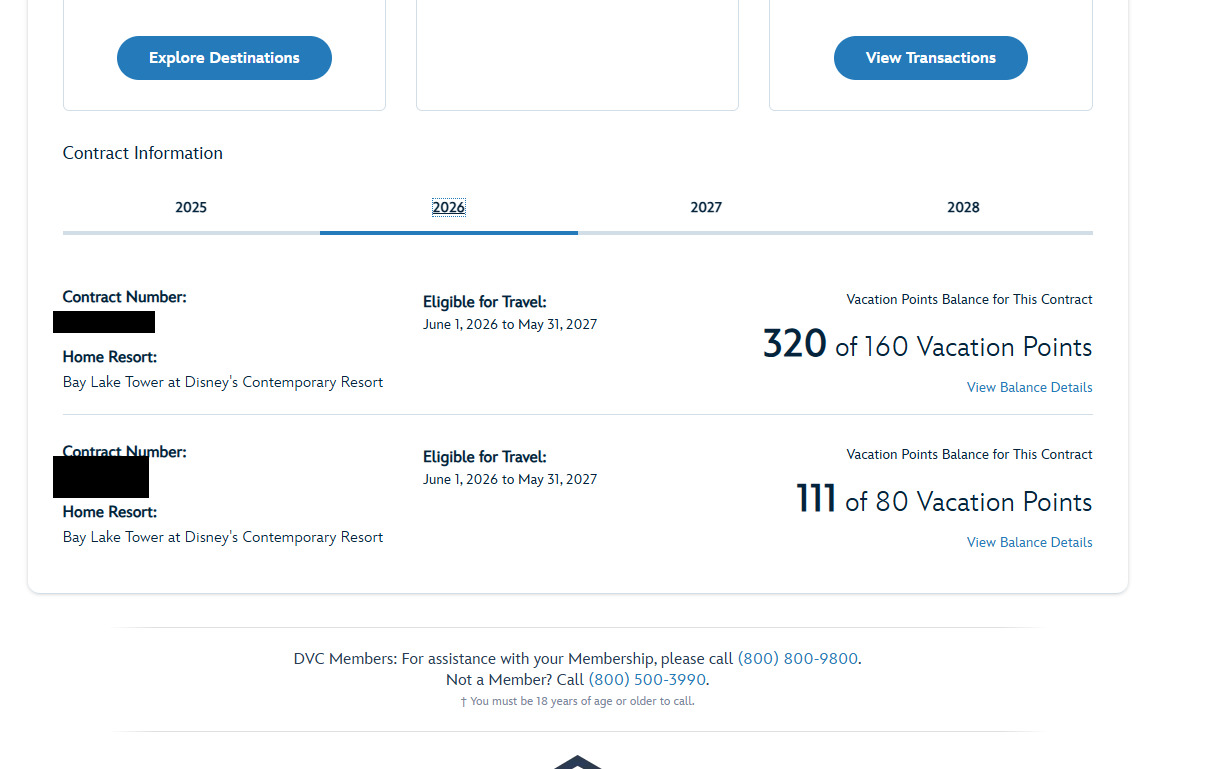The height and width of the screenshot is (769, 1210).
Task: Click the second contract's redacted contract number
Action: click(101, 477)
